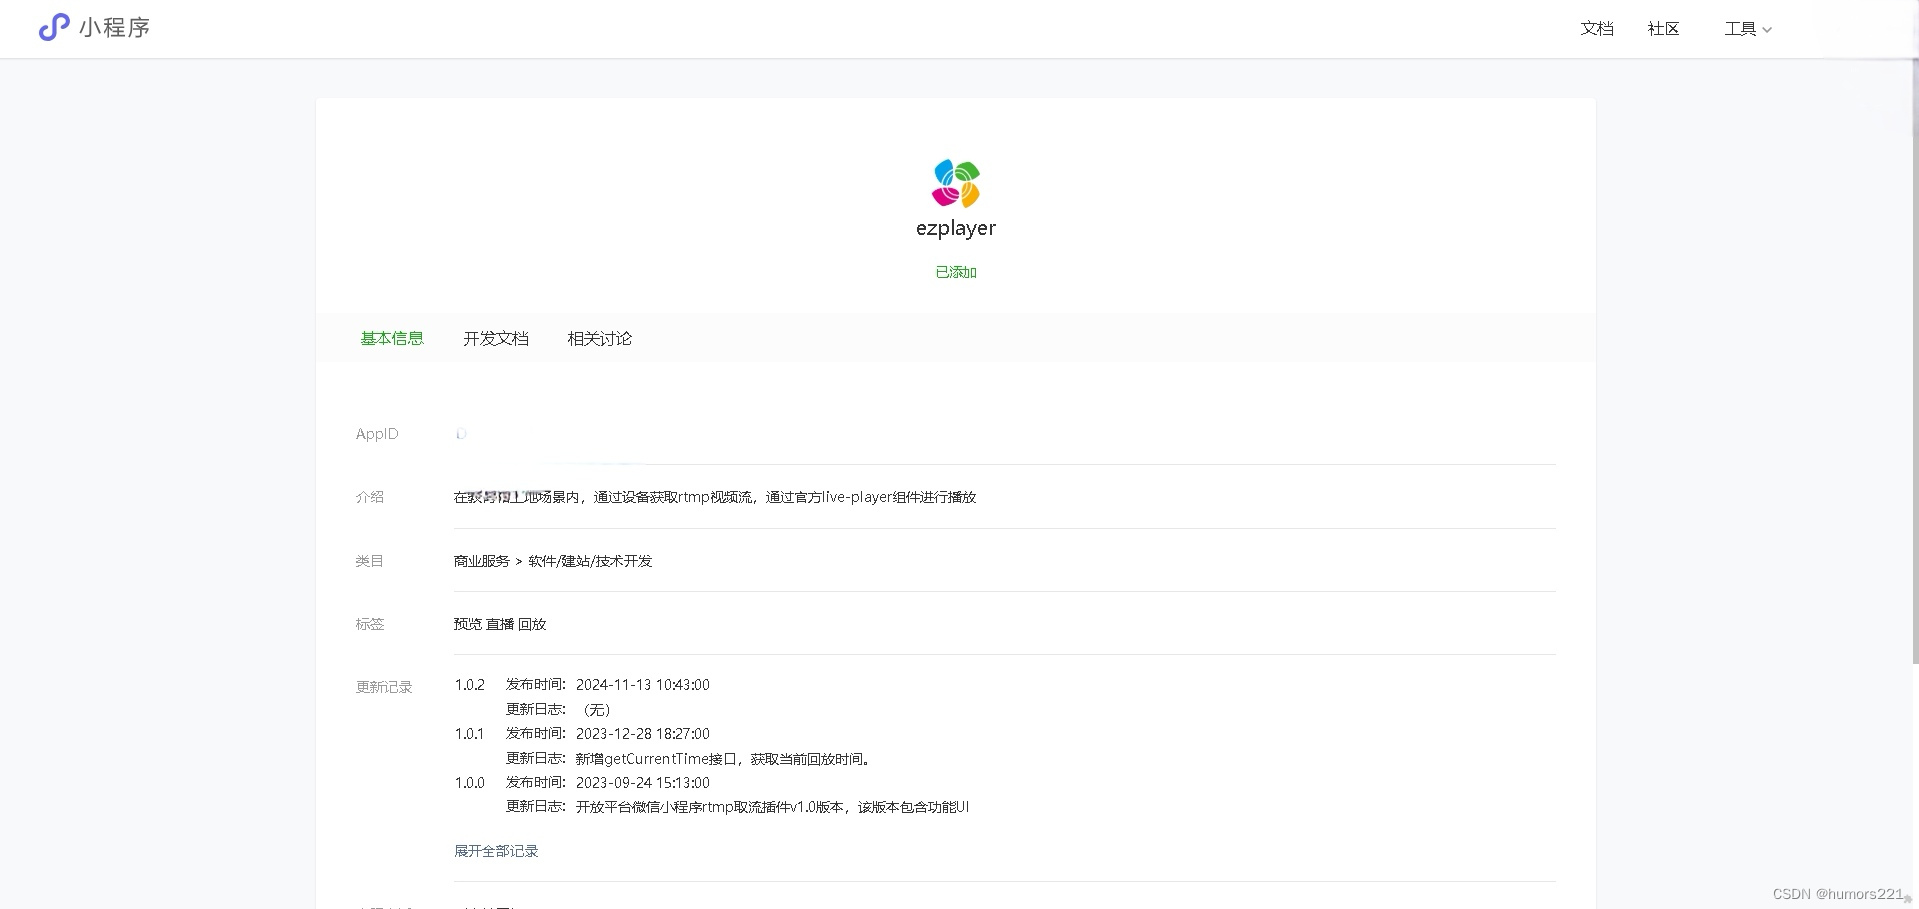Screen dimensions: 1919x909
Task: Click release time 2024-11-13 10:43:00
Action: (643, 685)
